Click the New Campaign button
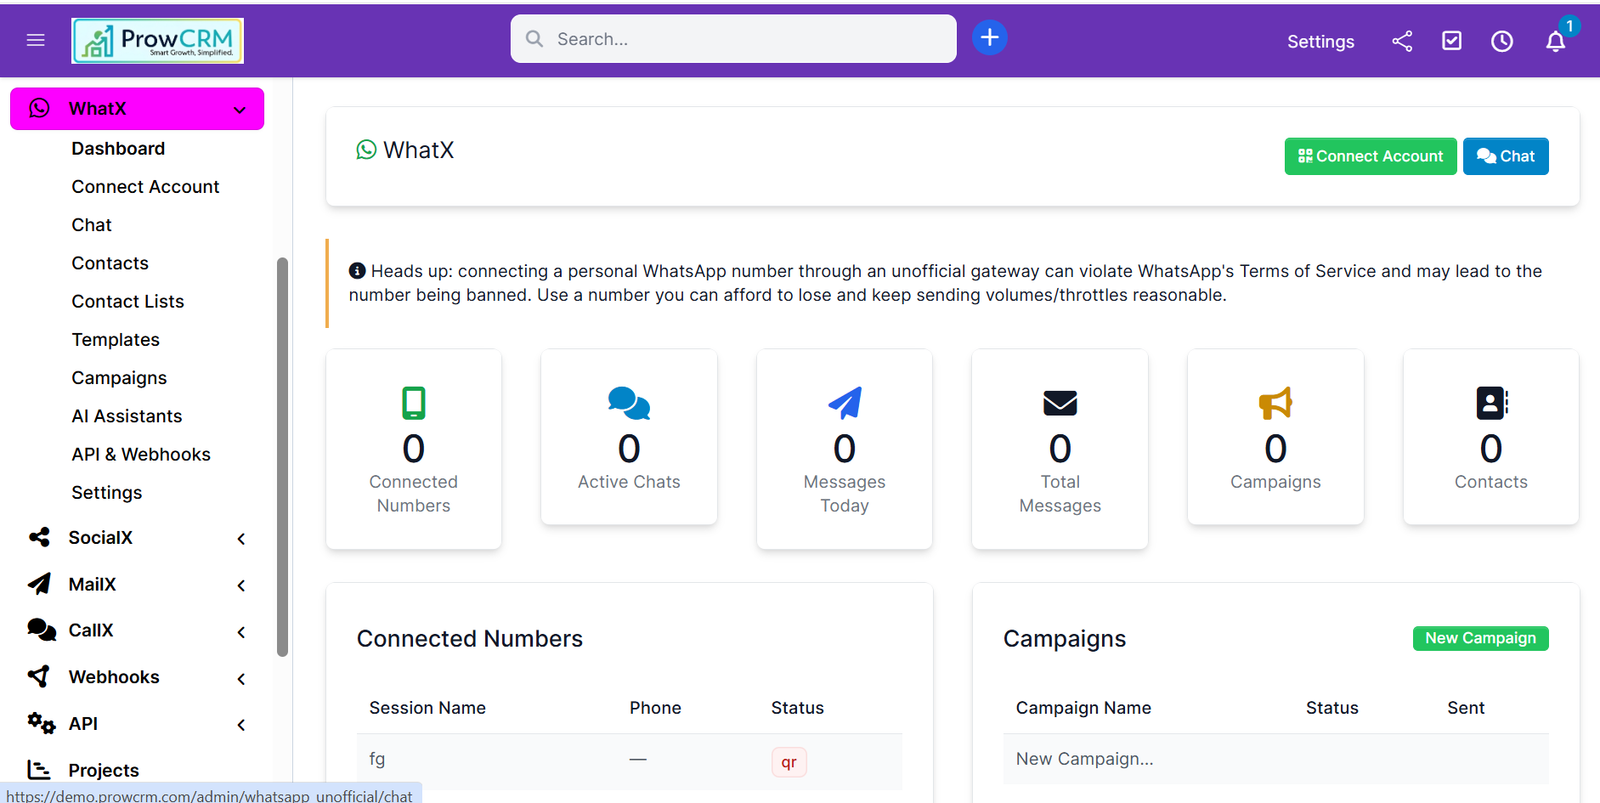This screenshot has width=1600, height=803. pos(1480,638)
